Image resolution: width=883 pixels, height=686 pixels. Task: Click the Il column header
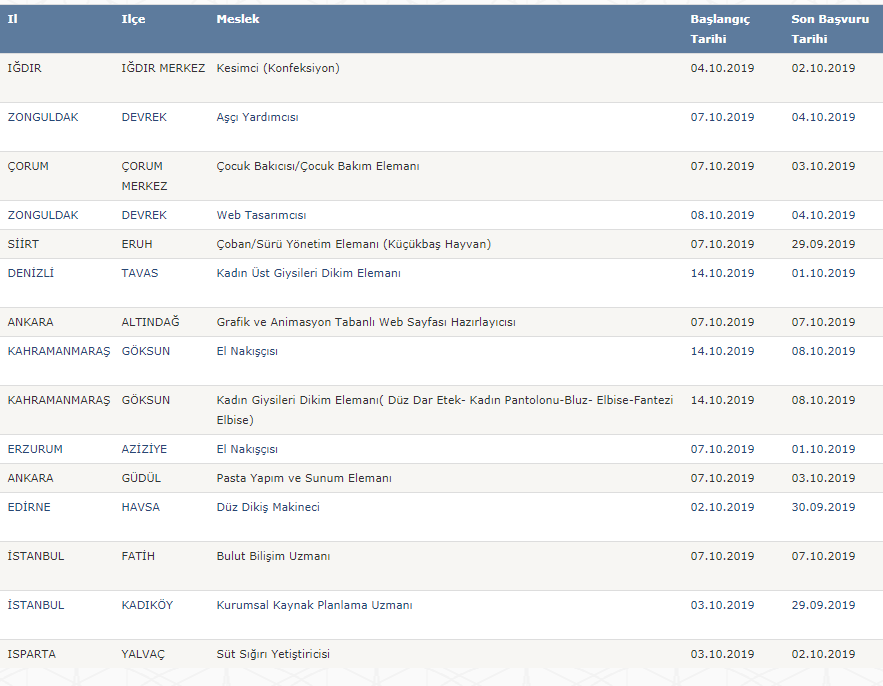click(x=12, y=19)
